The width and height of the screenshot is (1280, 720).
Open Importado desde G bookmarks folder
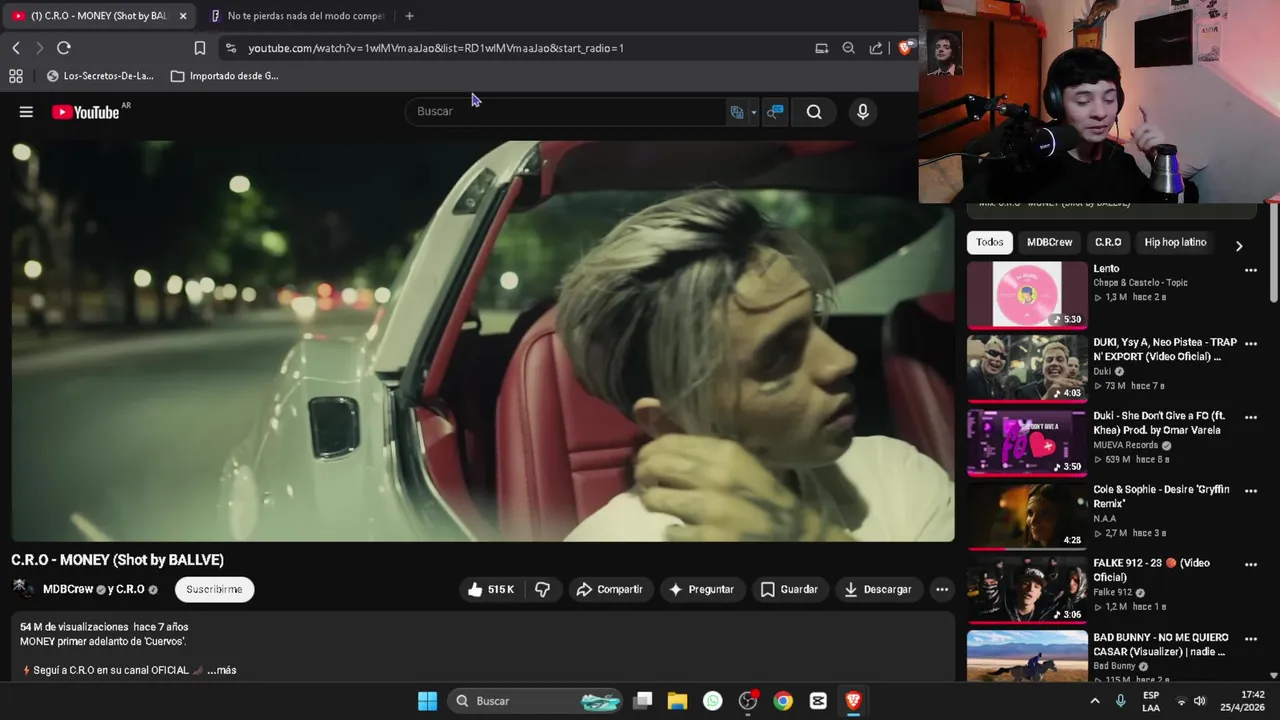[225, 76]
